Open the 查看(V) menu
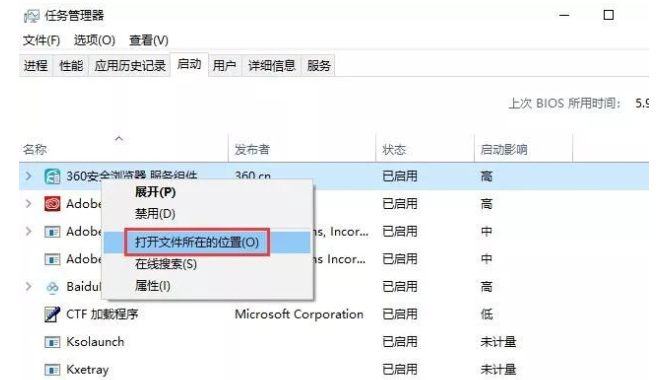The image size is (668, 380). 149,40
